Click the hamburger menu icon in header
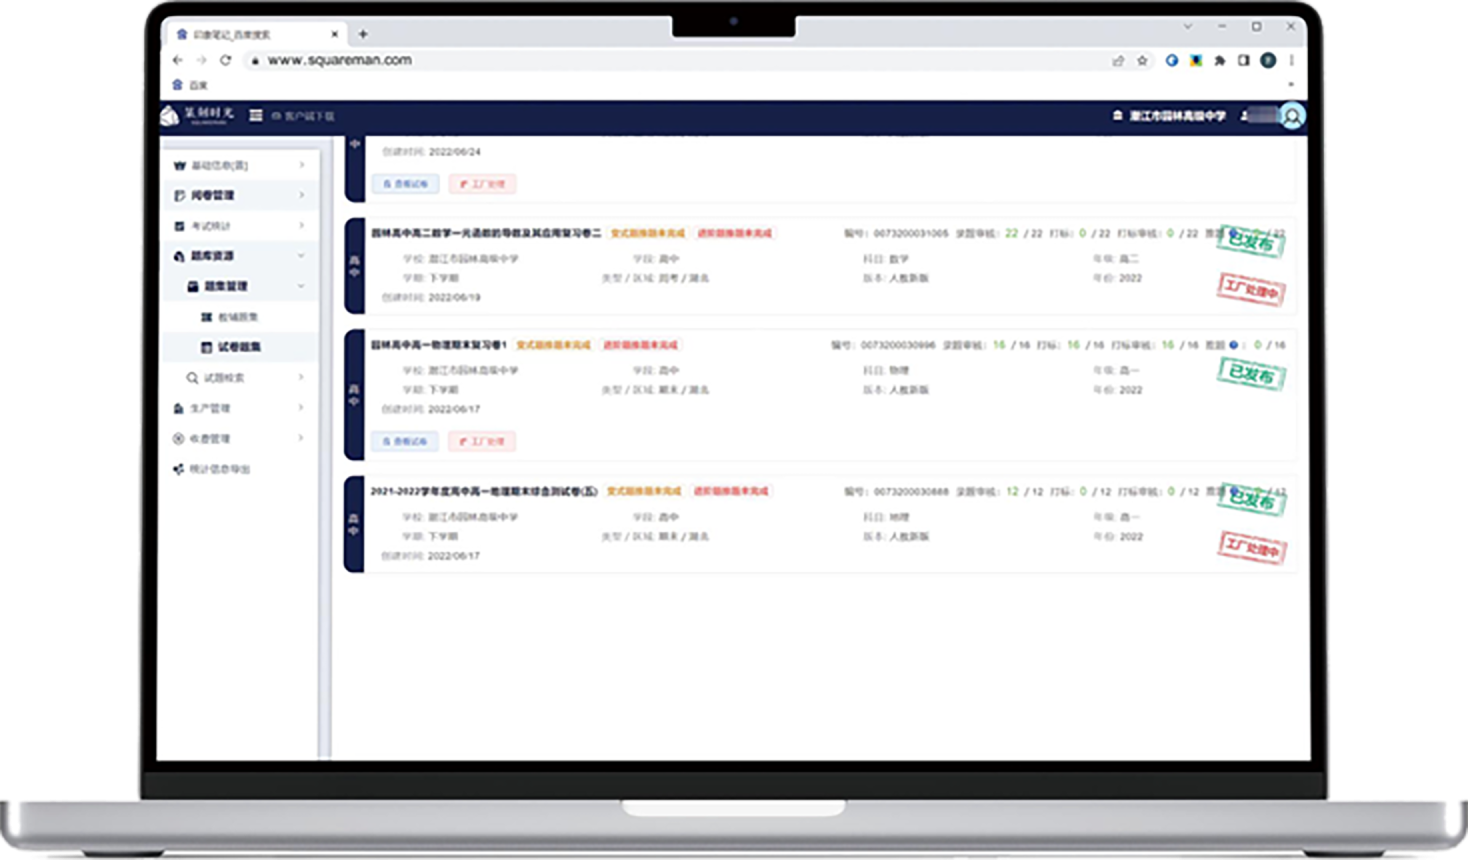Screen dimensions: 1468x860 click(256, 116)
